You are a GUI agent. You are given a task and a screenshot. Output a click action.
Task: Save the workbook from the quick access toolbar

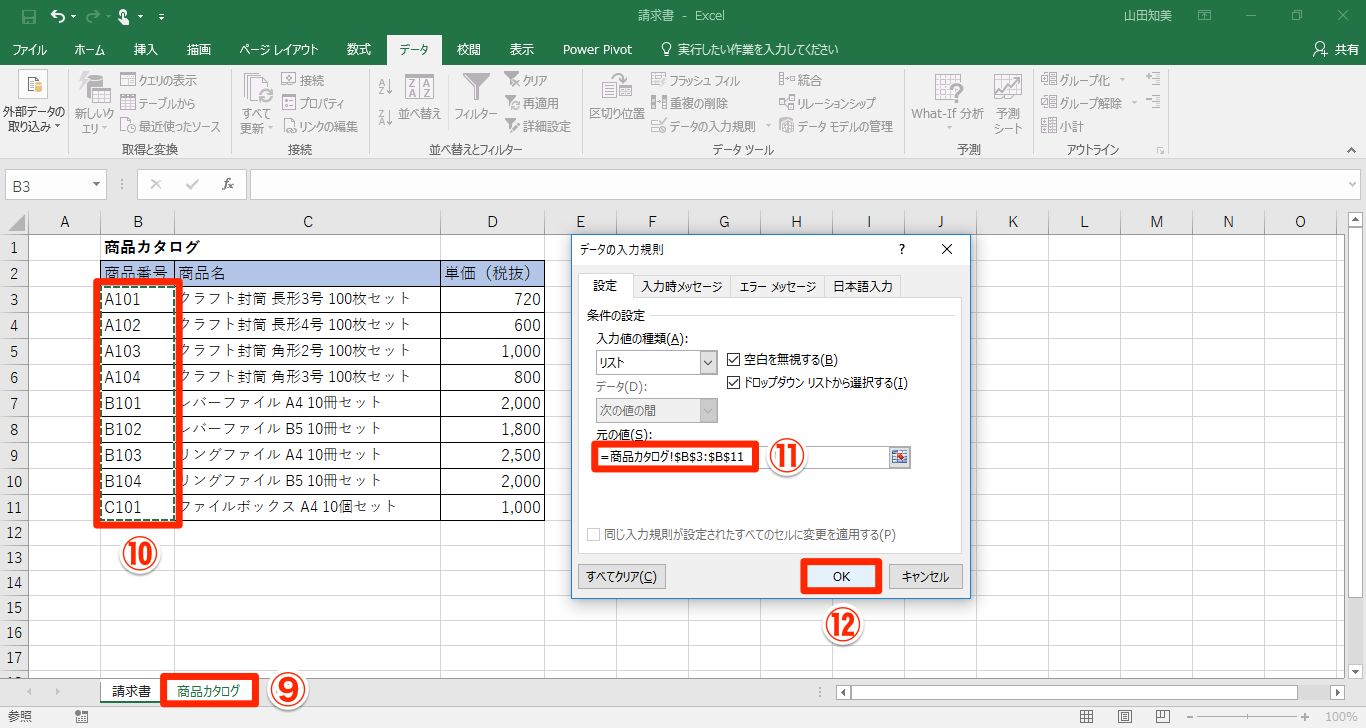[x=28, y=16]
